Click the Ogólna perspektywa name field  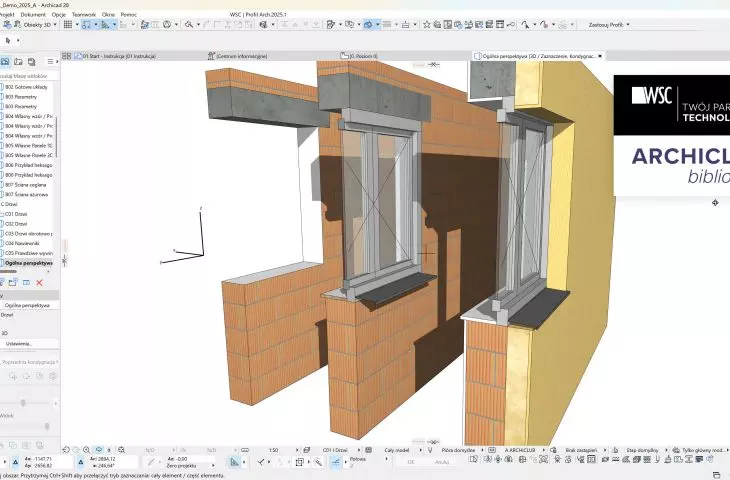click(x=30, y=305)
